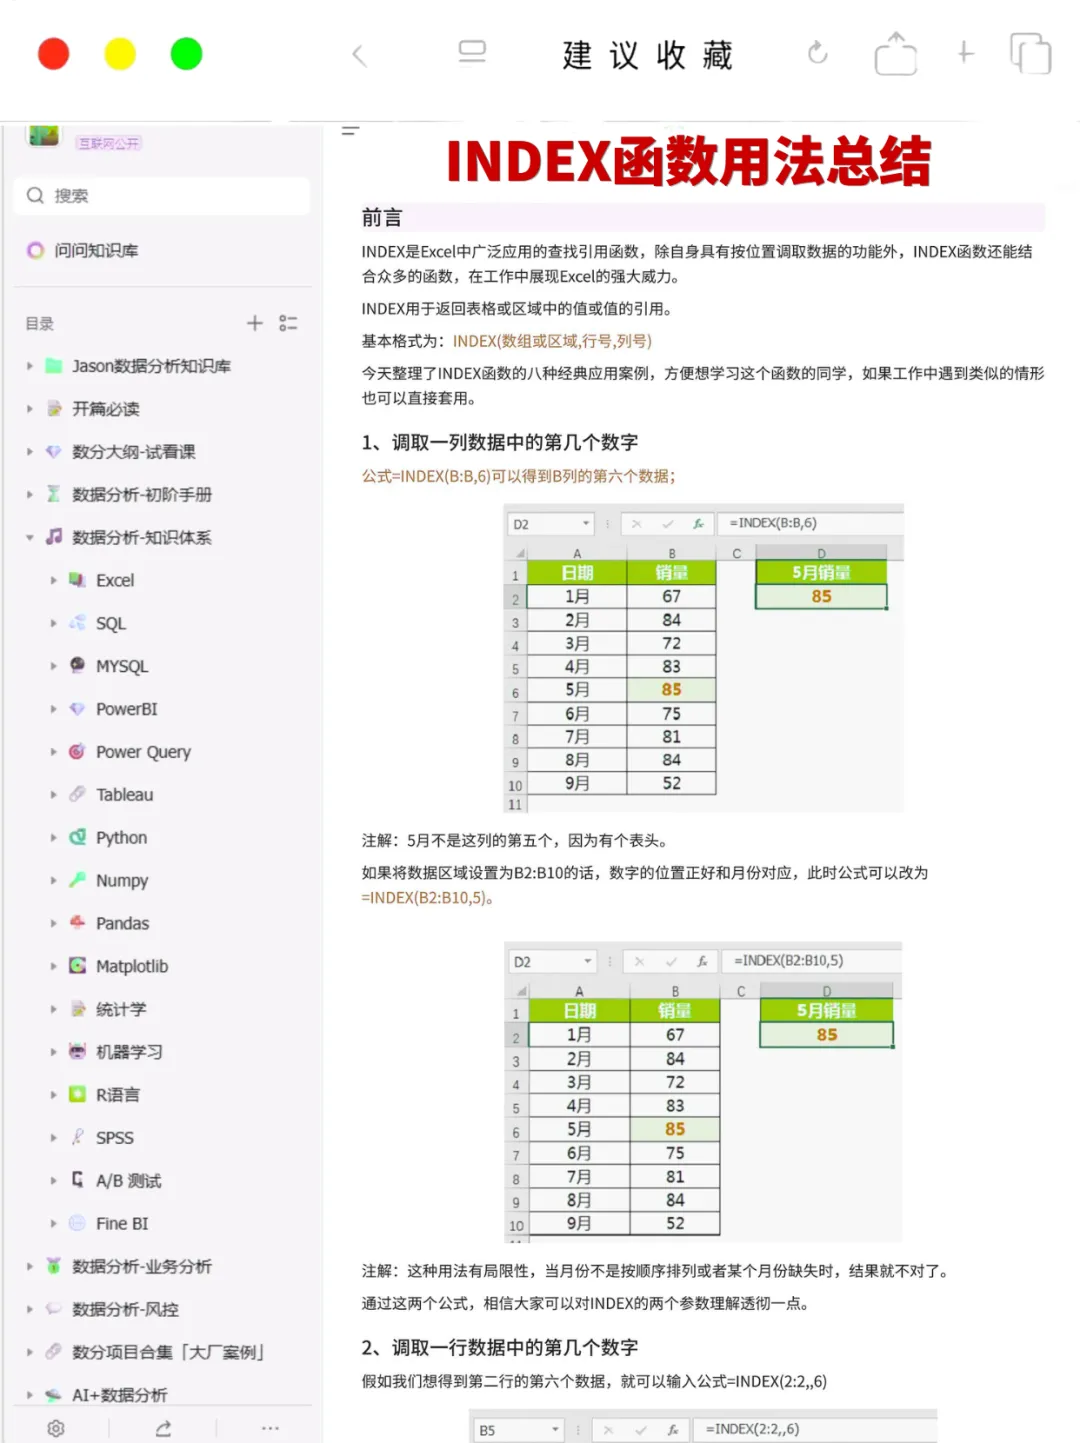
Task: Open 问问知识库
Action: [x=96, y=250]
